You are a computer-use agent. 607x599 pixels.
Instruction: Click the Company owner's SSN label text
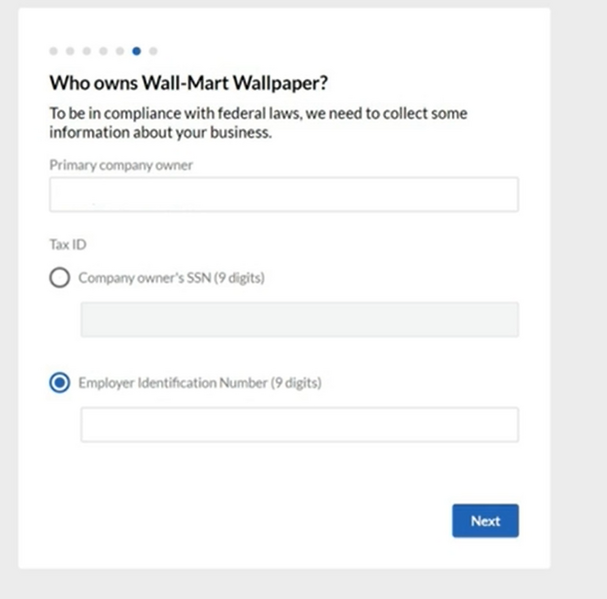pyautogui.click(x=171, y=279)
